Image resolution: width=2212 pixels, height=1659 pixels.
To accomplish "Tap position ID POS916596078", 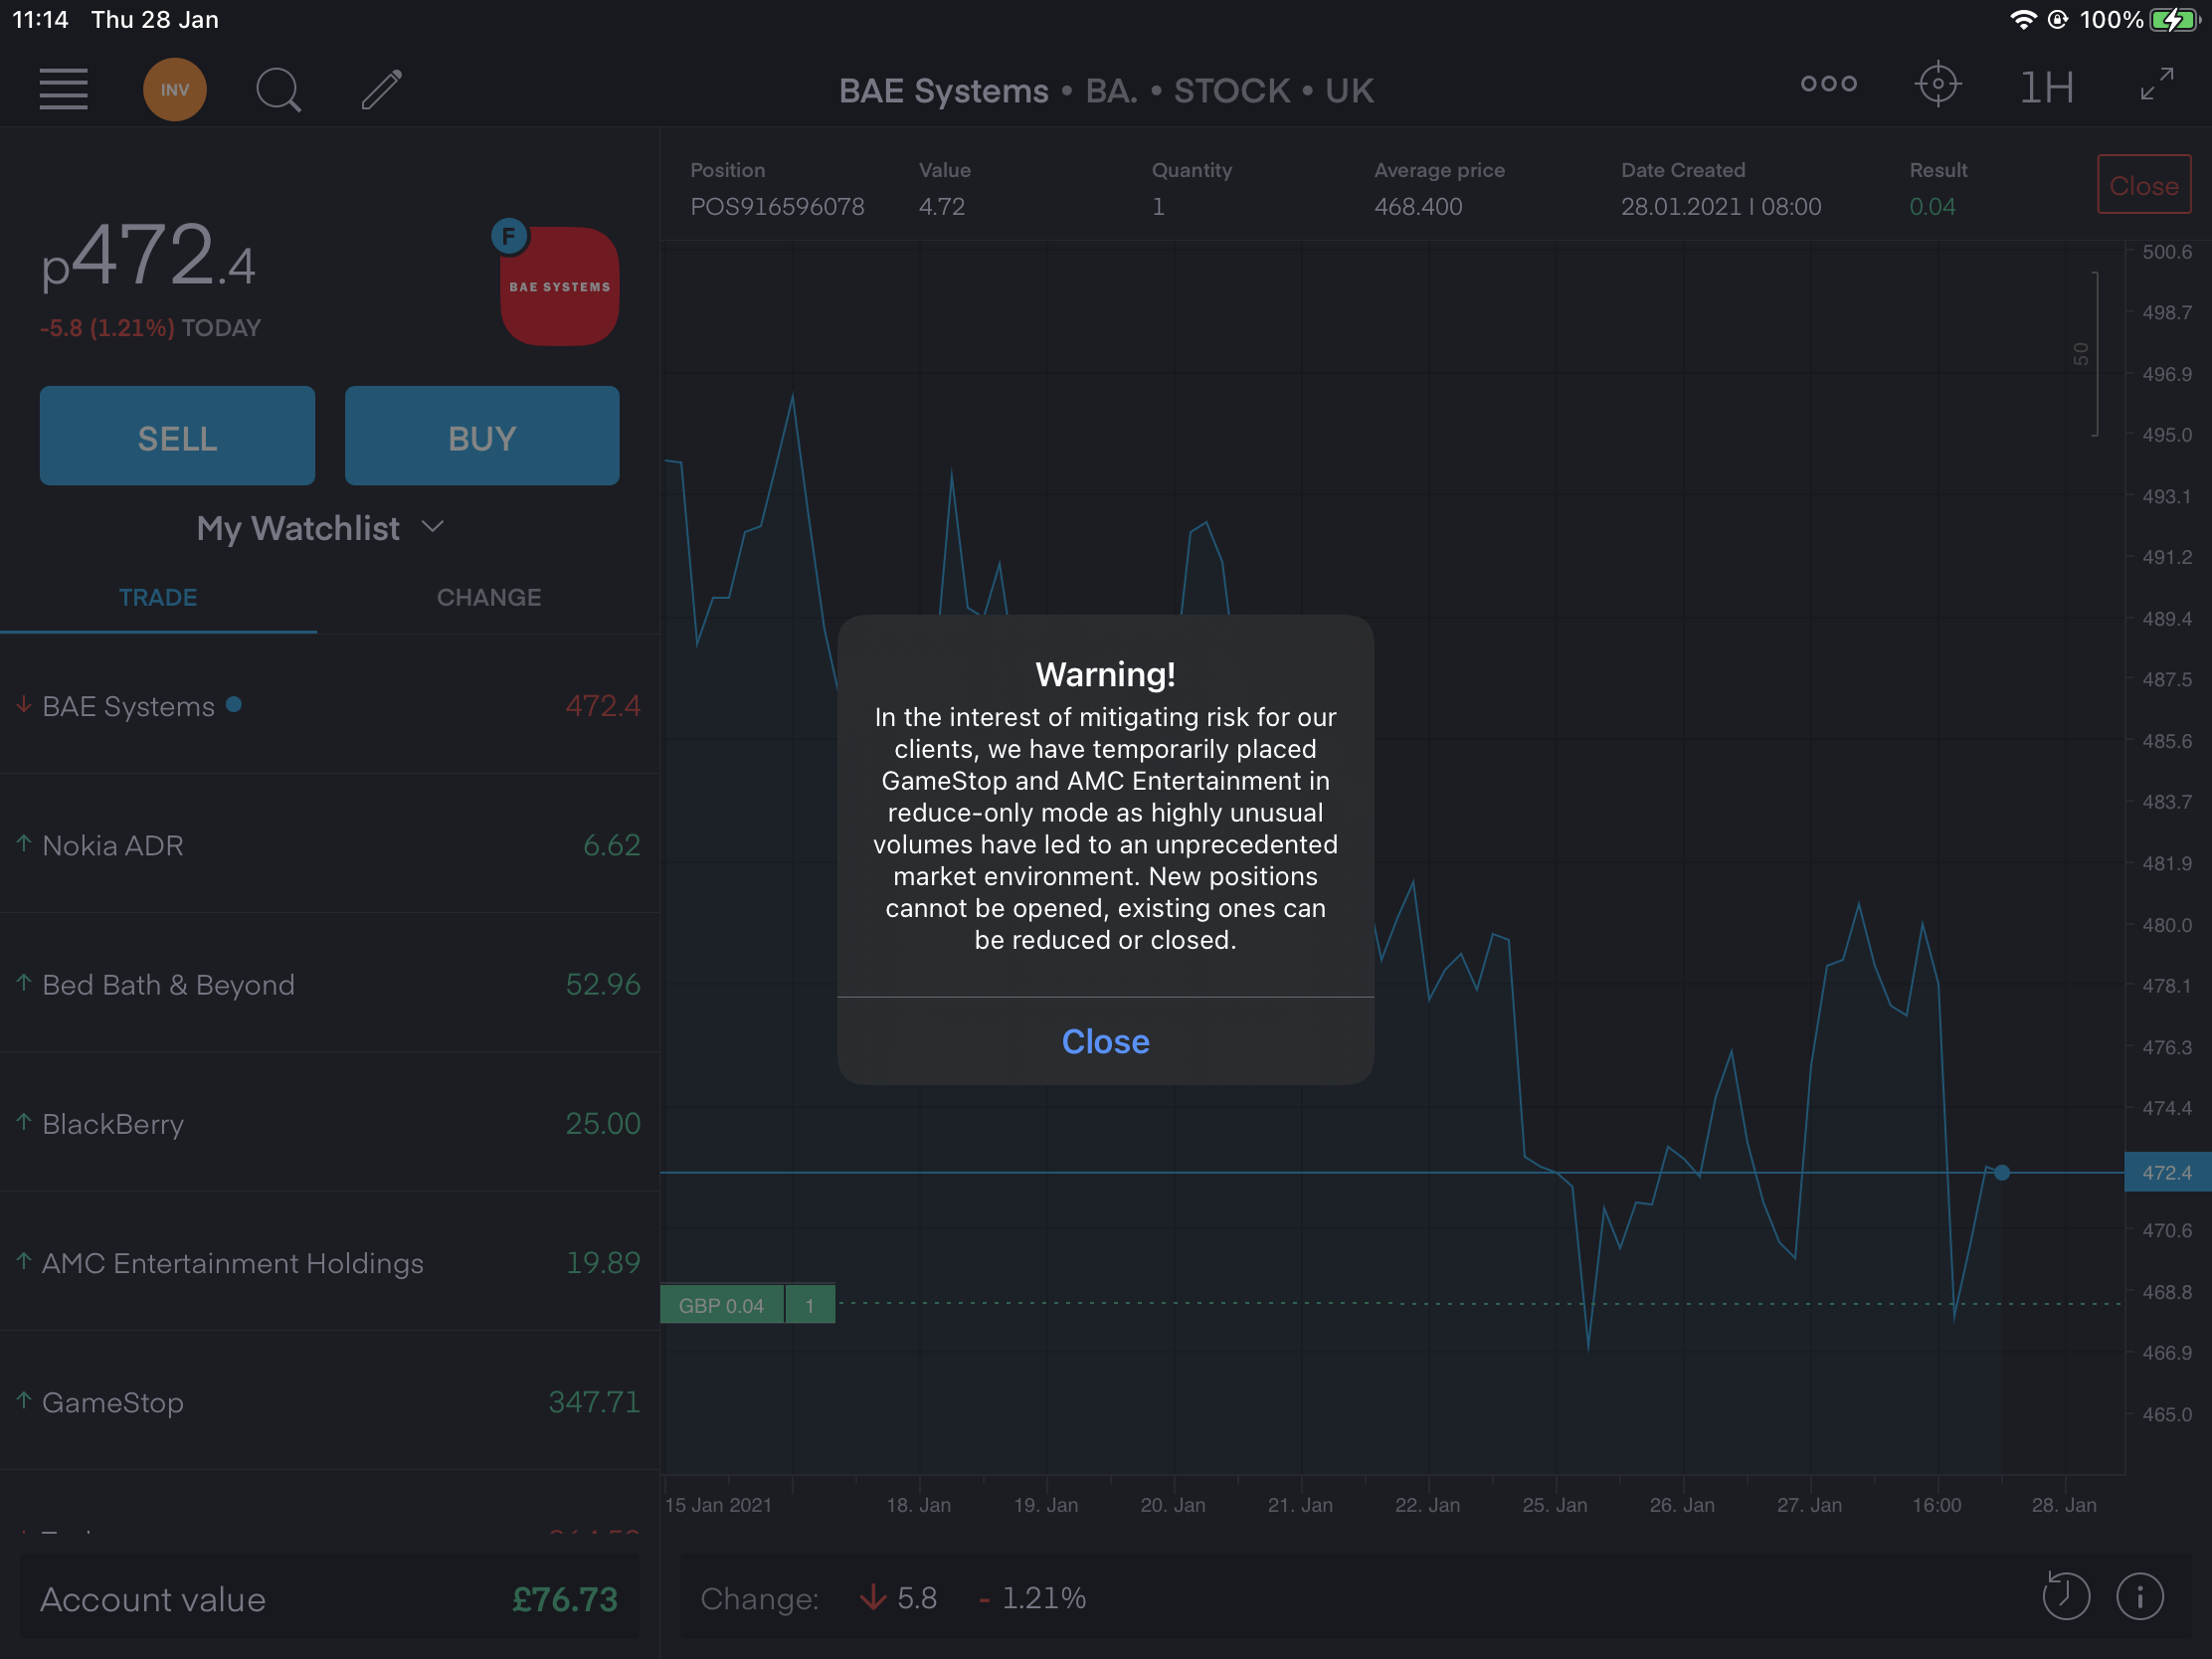I will (x=777, y=207).
